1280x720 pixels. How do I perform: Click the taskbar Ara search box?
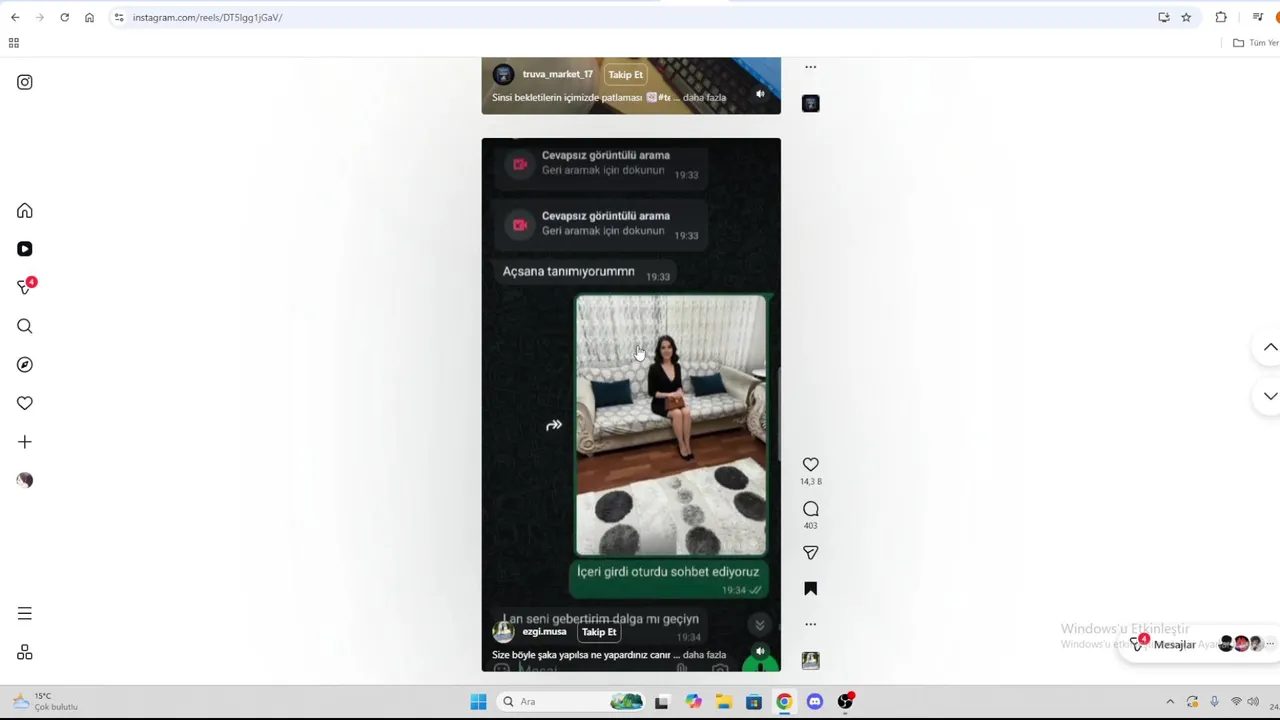[x=570, y=702]
